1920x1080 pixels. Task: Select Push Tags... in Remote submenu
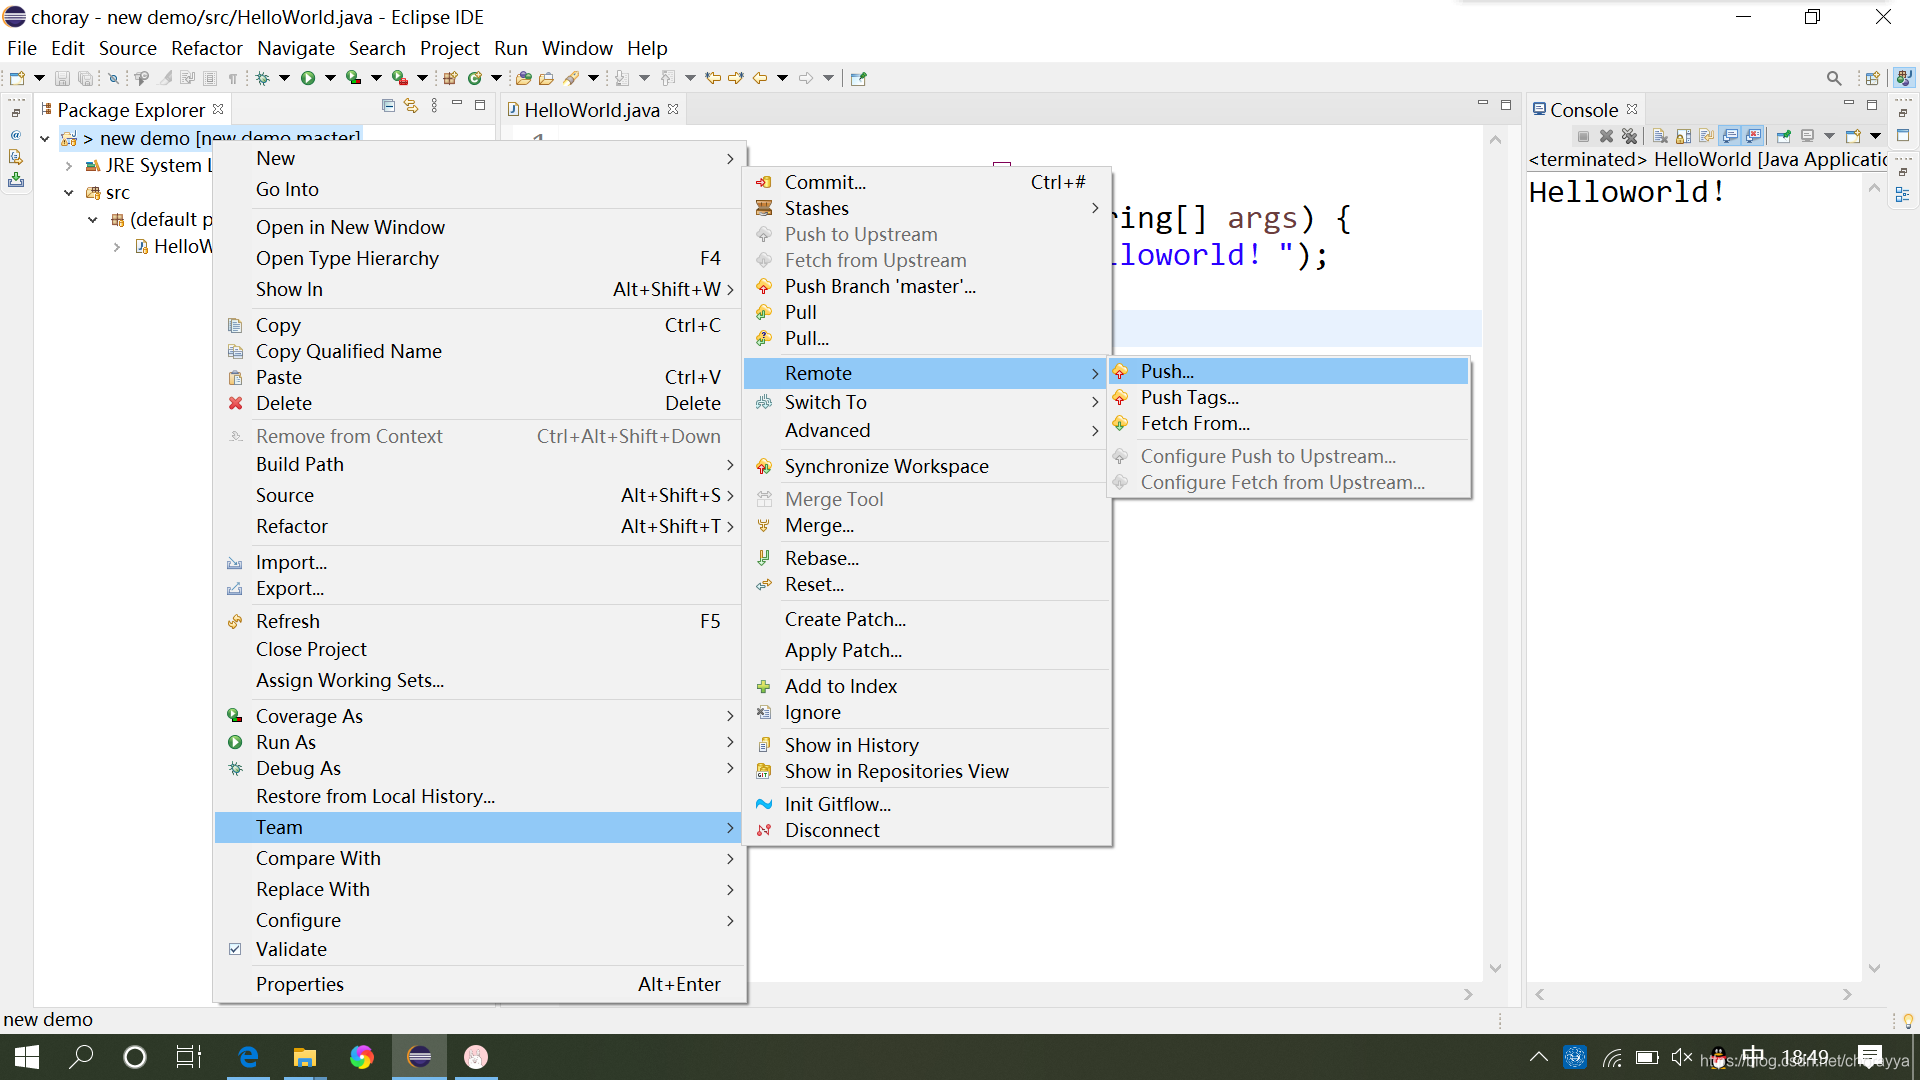click(1289, 397)
